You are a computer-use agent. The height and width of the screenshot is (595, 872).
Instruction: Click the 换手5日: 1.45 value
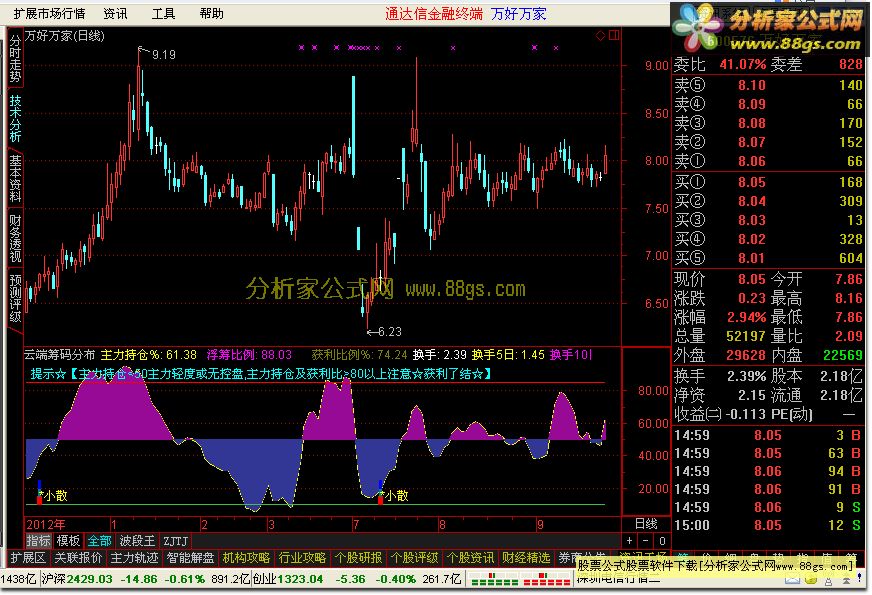508,355
